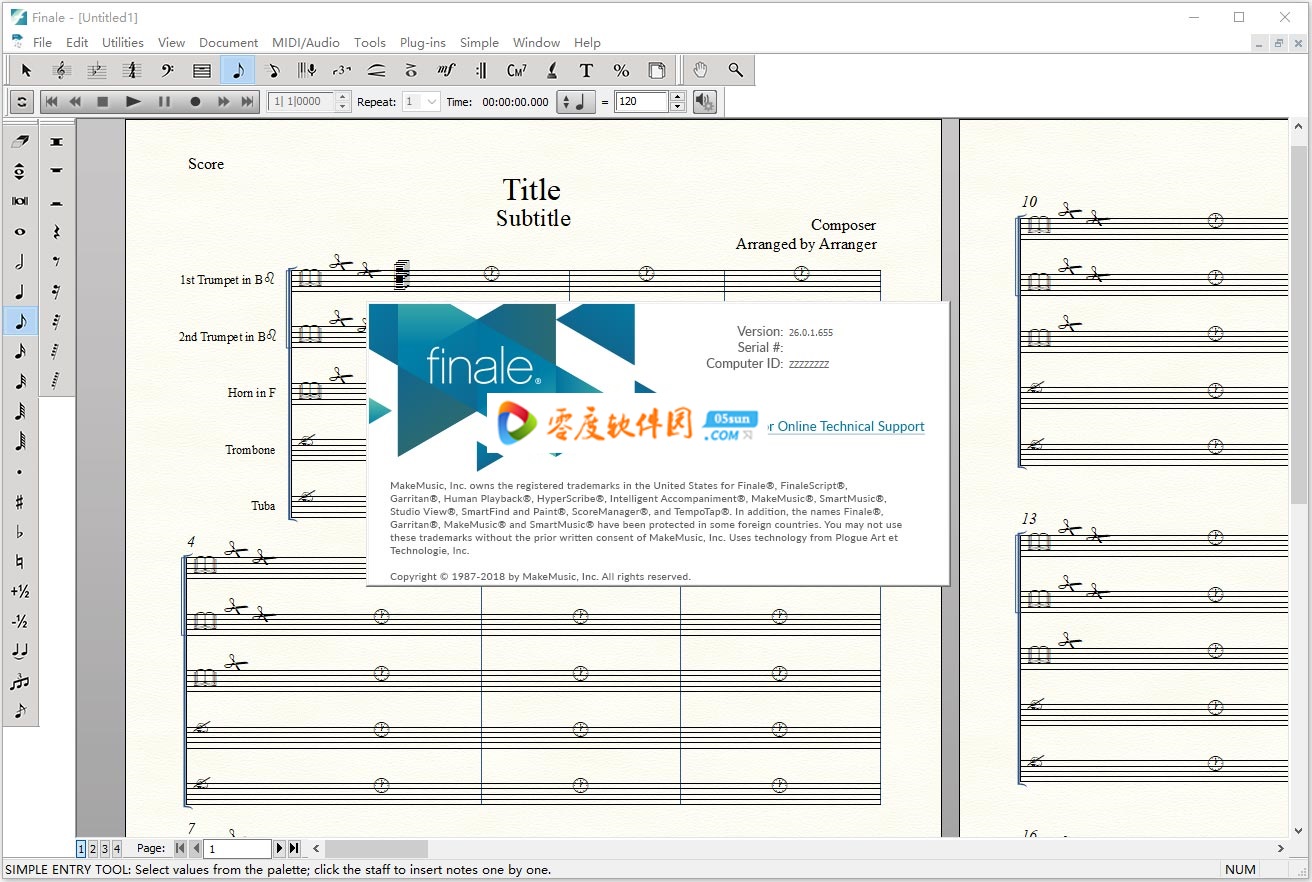Toggle the flat accidental

pyautogui.click(x=20, y=531)
